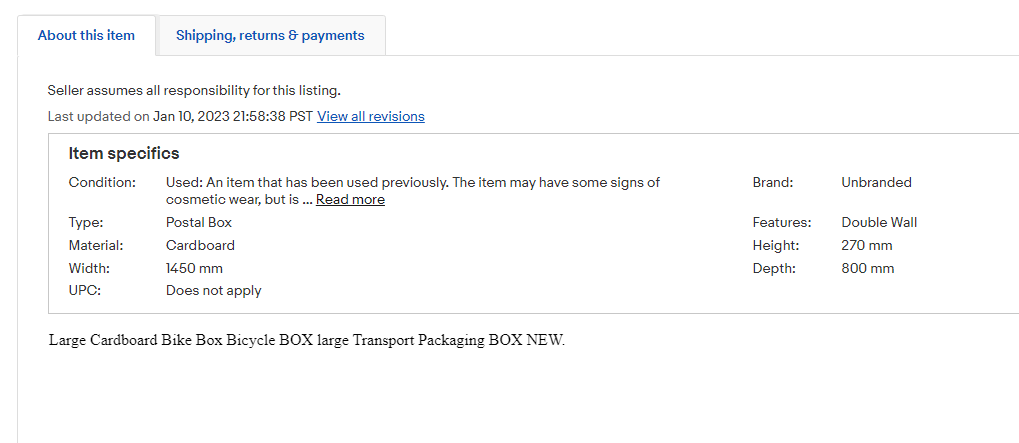This screenshot has height=443, width=1019.
Task: Click the 1450 mm width value
Action: [x=194, y=269]
